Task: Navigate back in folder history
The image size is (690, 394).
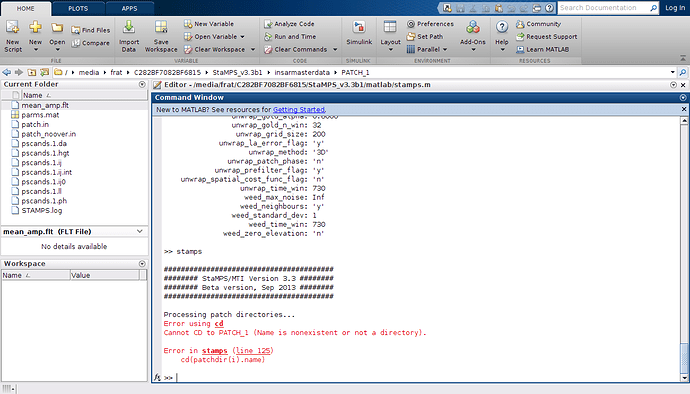Action: 7,72
